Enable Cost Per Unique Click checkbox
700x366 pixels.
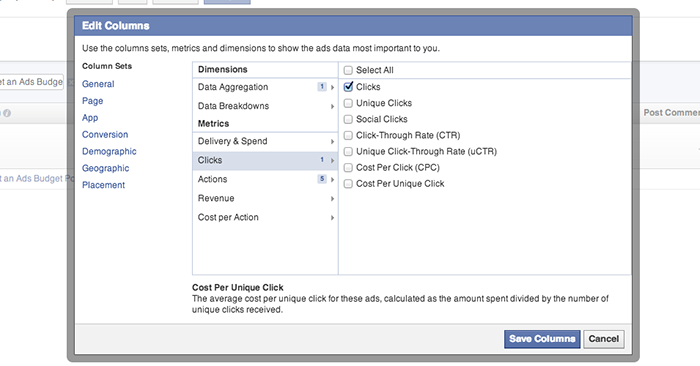(x=348, y=183)
